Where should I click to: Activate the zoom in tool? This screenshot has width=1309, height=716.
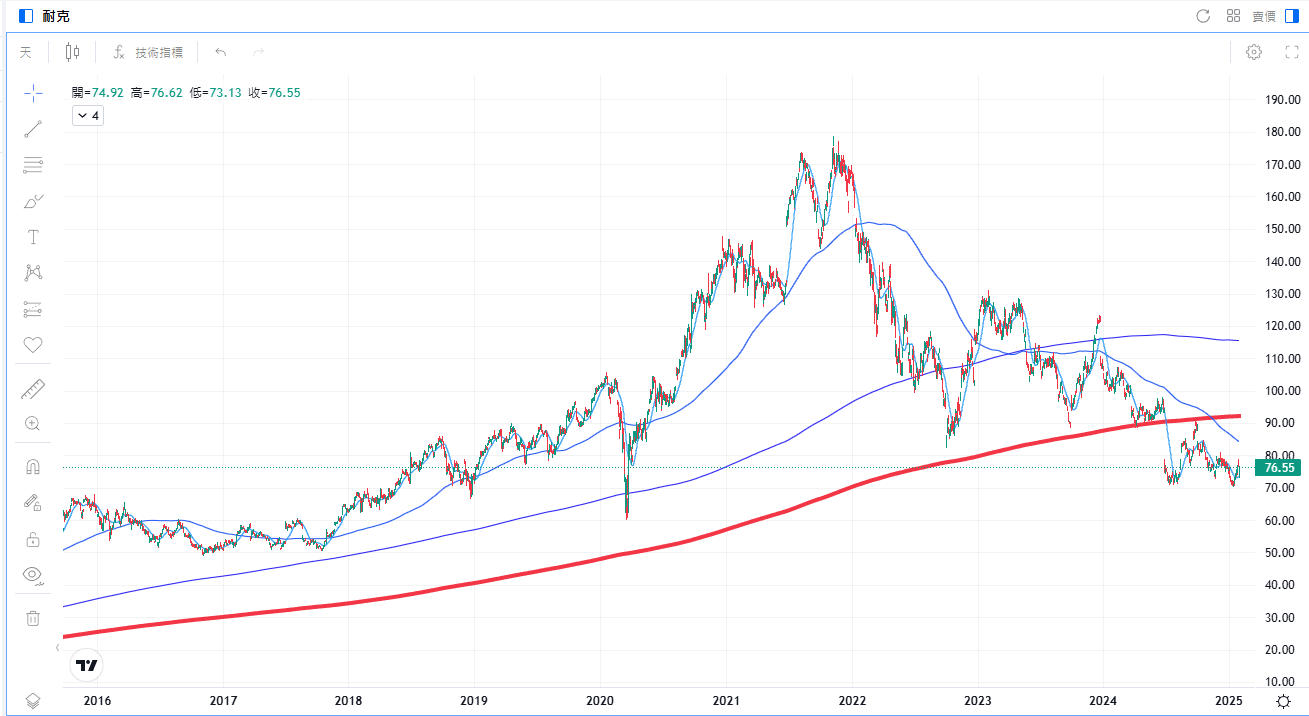[x=33, y=424]
